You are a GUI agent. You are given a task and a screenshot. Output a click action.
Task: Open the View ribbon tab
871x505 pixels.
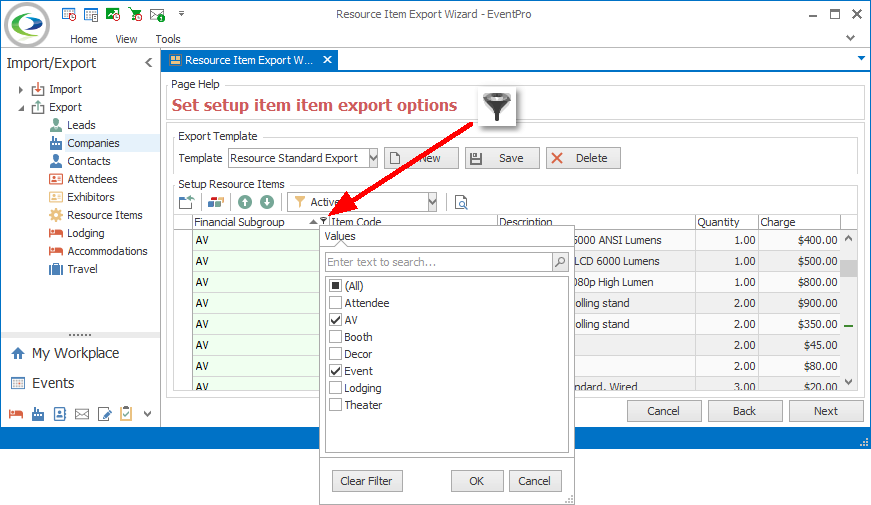click(x=126, y=39)
